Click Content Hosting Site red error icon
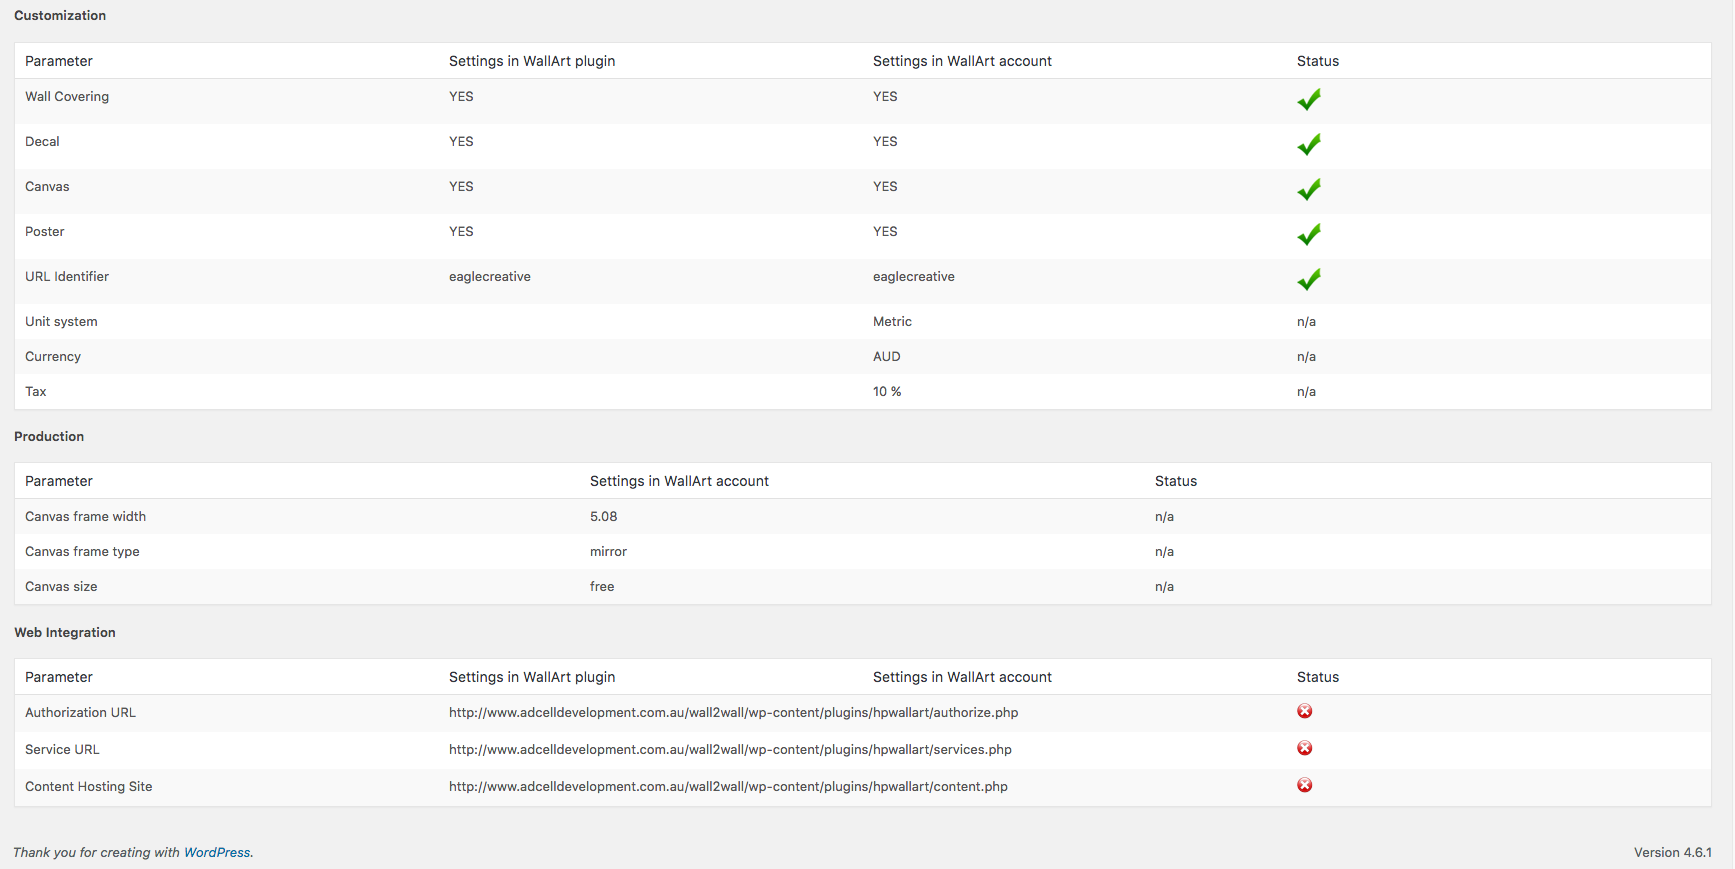This screenshot has width=1735, height=869. pyautogui.click(x=1305, y=785)
